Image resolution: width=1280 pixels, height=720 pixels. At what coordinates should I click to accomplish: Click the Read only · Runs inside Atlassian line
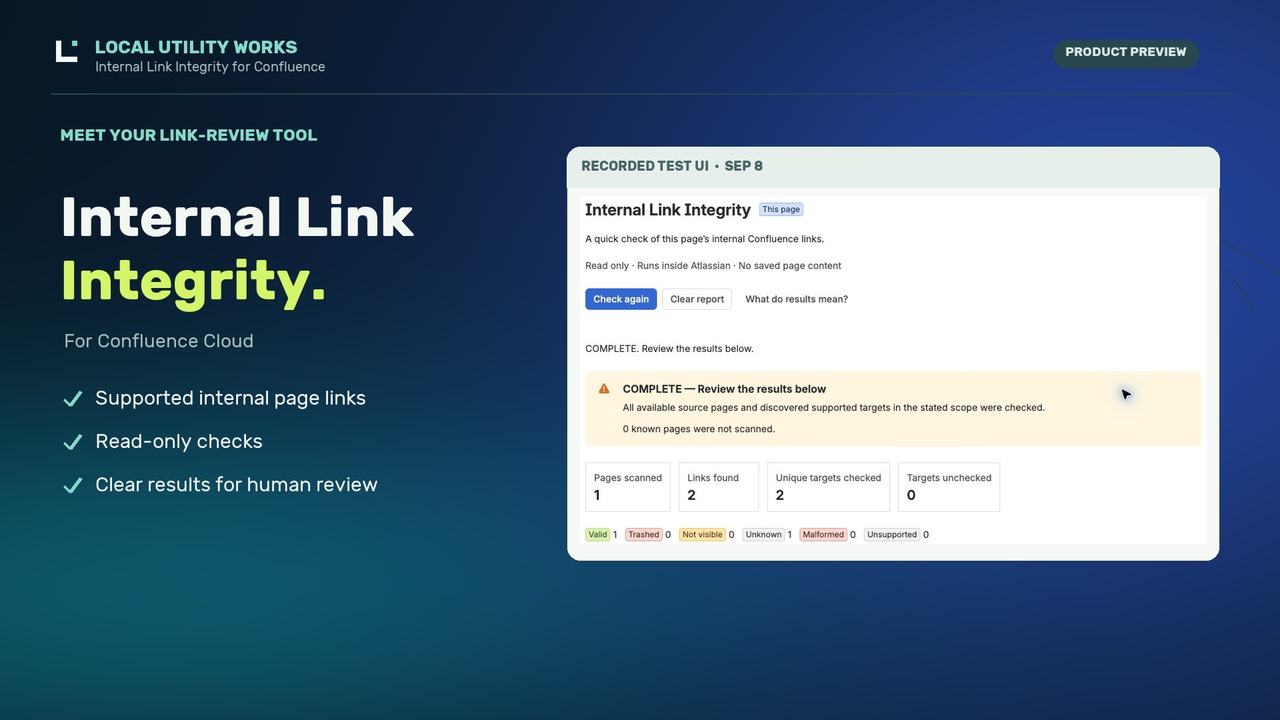point(713,266)
